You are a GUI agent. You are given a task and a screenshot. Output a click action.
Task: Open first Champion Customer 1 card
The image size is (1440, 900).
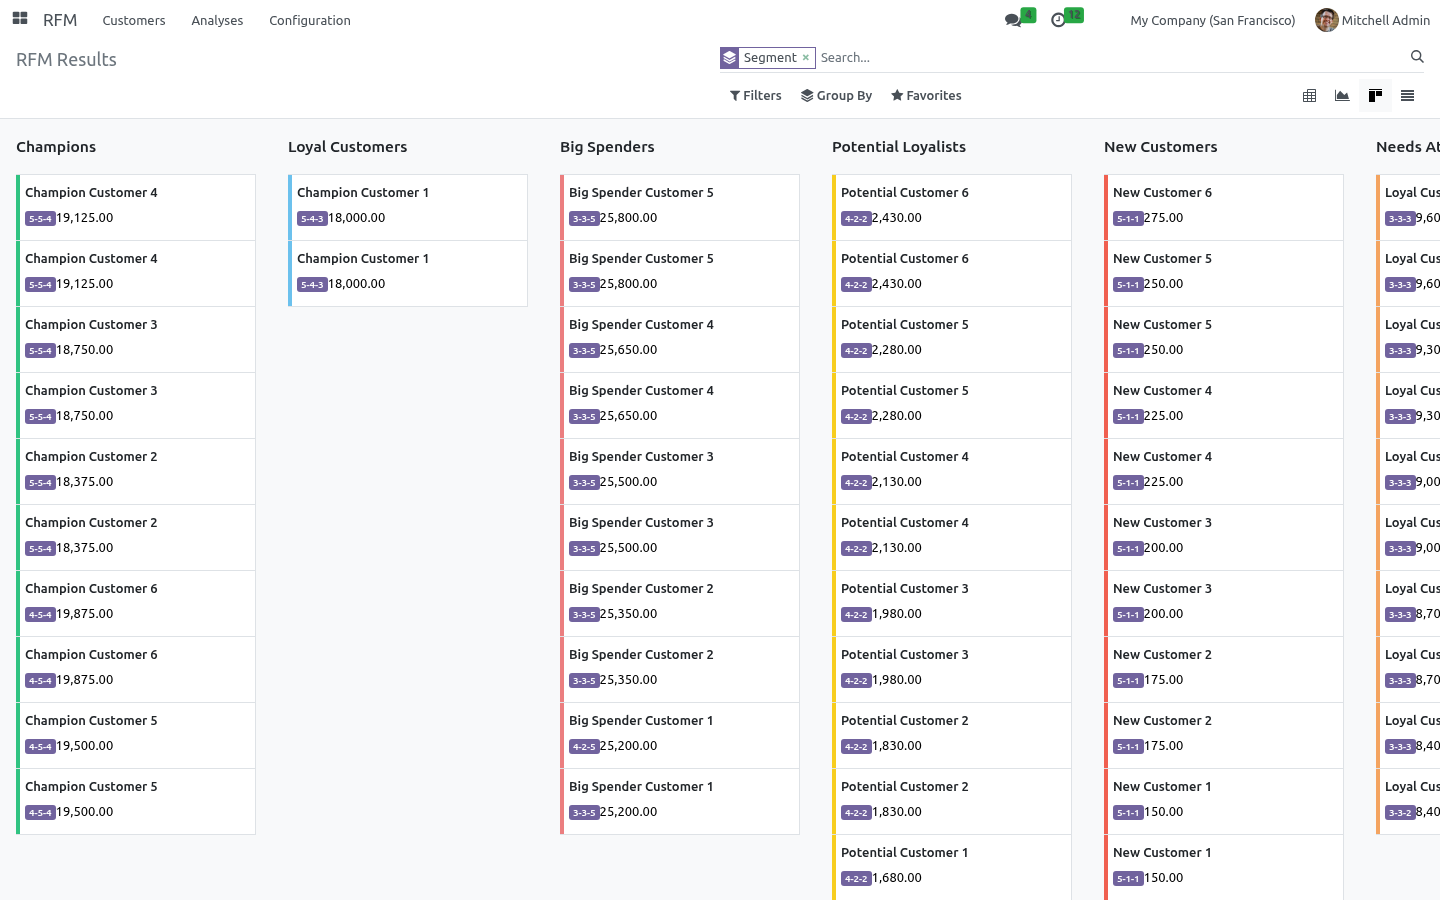pyautogui.click(x=408, y=207)
